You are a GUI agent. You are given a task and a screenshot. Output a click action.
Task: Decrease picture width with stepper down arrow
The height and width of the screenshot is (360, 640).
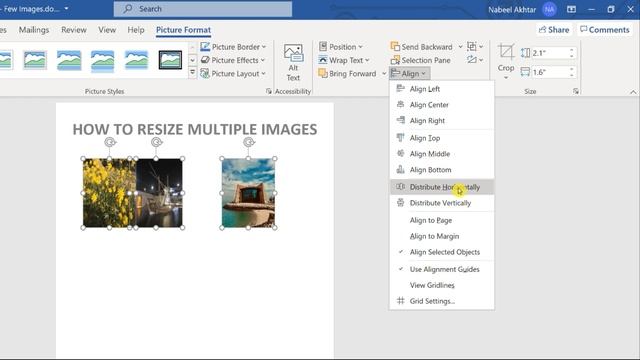pyautogui.click(x=571, y=75)
